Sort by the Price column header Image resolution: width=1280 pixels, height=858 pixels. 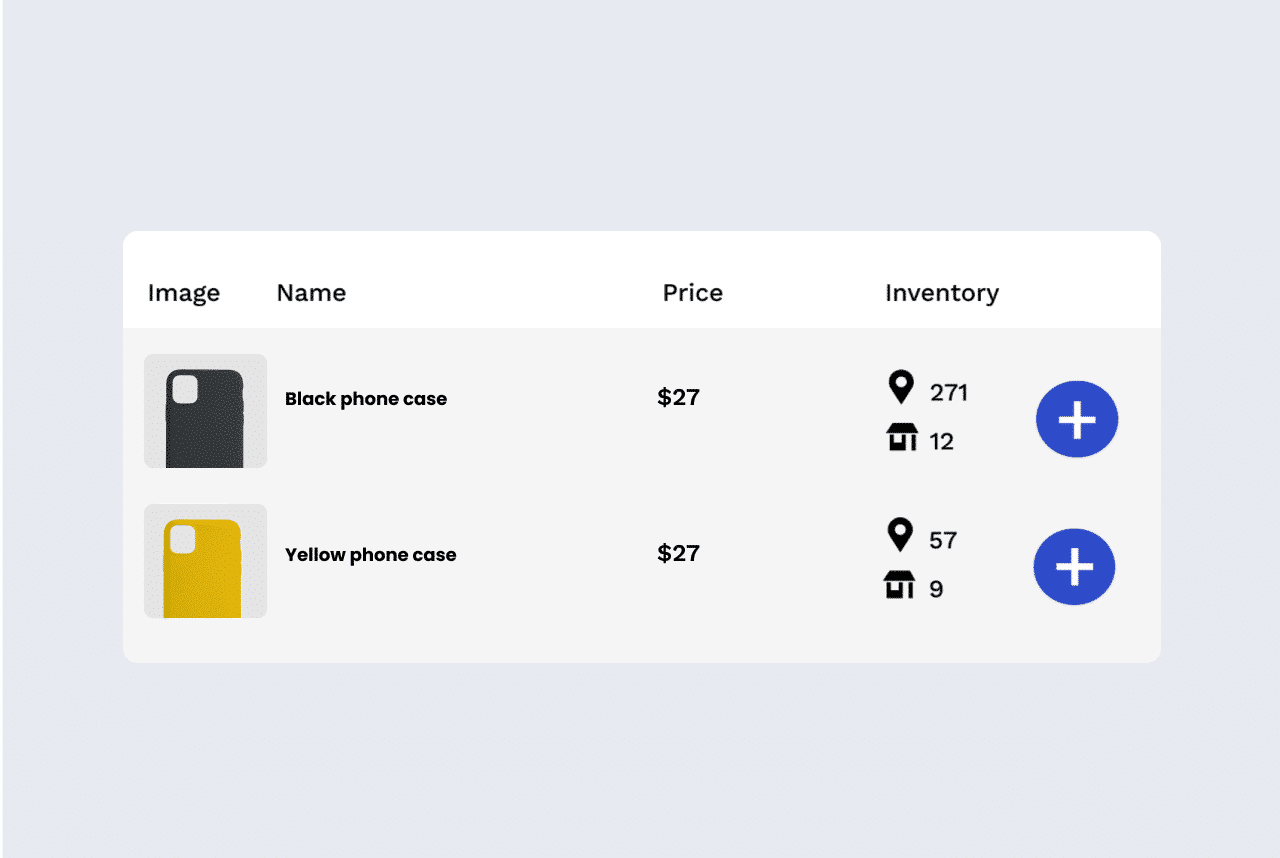pos(693,293)
